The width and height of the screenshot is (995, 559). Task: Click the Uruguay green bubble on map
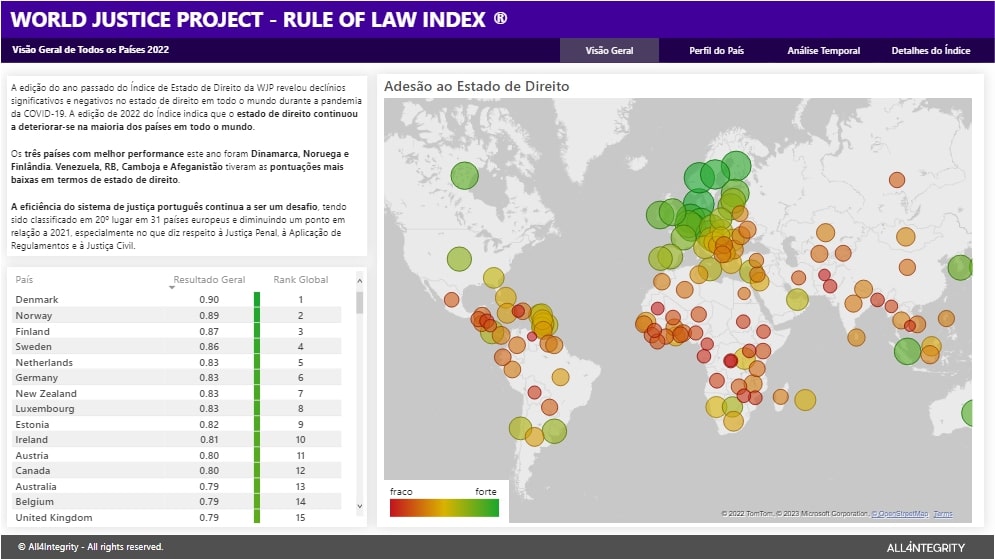click(x=554, y=431)
